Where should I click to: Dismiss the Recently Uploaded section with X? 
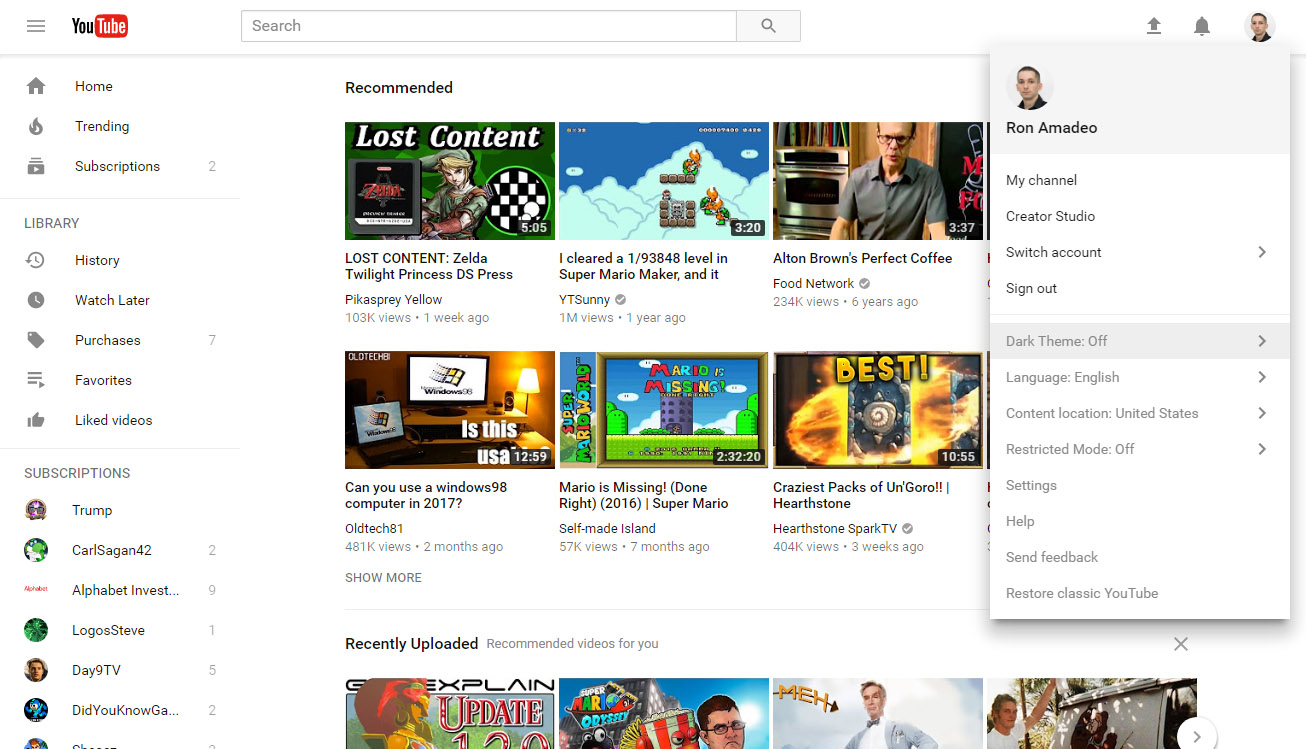(x=1181, y=644)
